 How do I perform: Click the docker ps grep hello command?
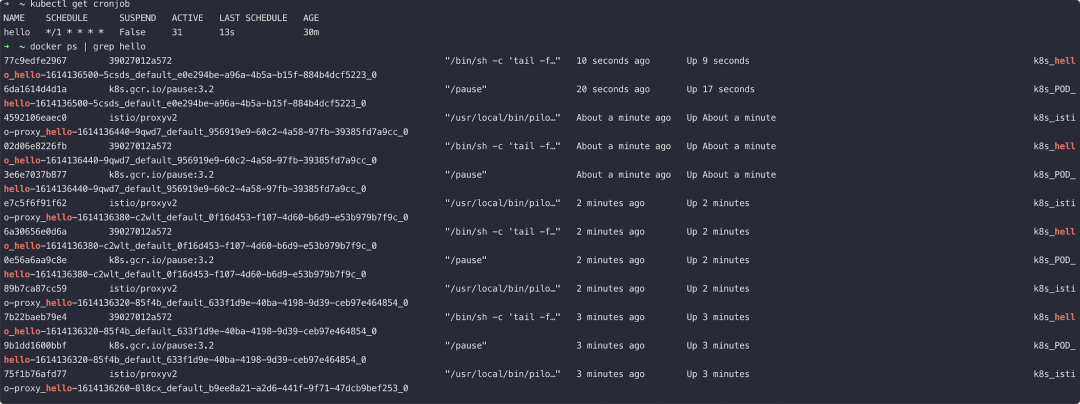pyautogui.click(x=87, y=47)
